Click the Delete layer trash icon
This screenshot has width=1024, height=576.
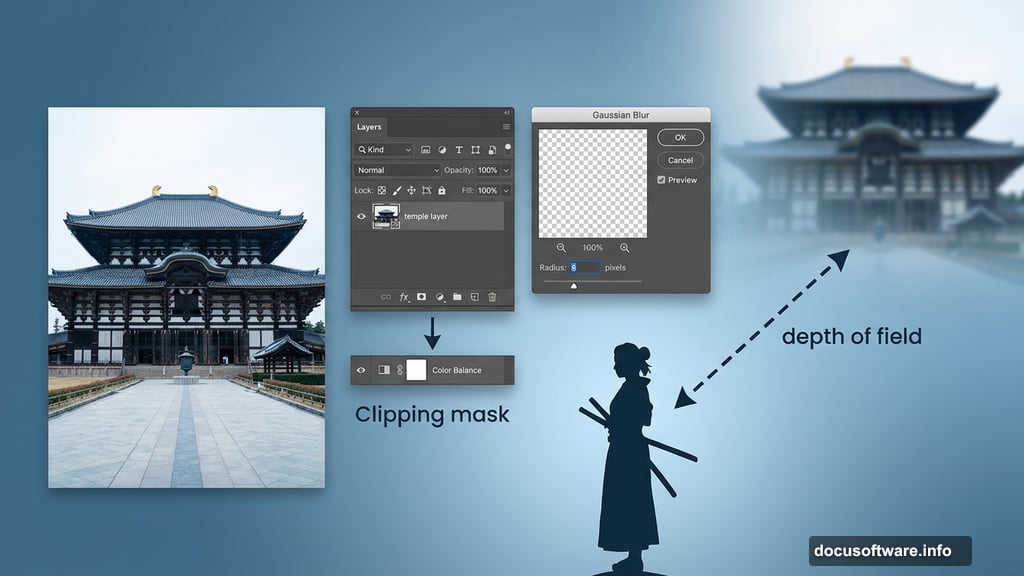coord(490,296)
